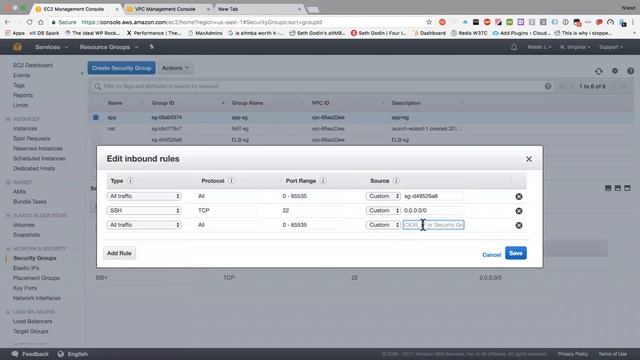Open the Support menu
The height and width of the screenshot is (360, 640).
(x=611, y=47)
